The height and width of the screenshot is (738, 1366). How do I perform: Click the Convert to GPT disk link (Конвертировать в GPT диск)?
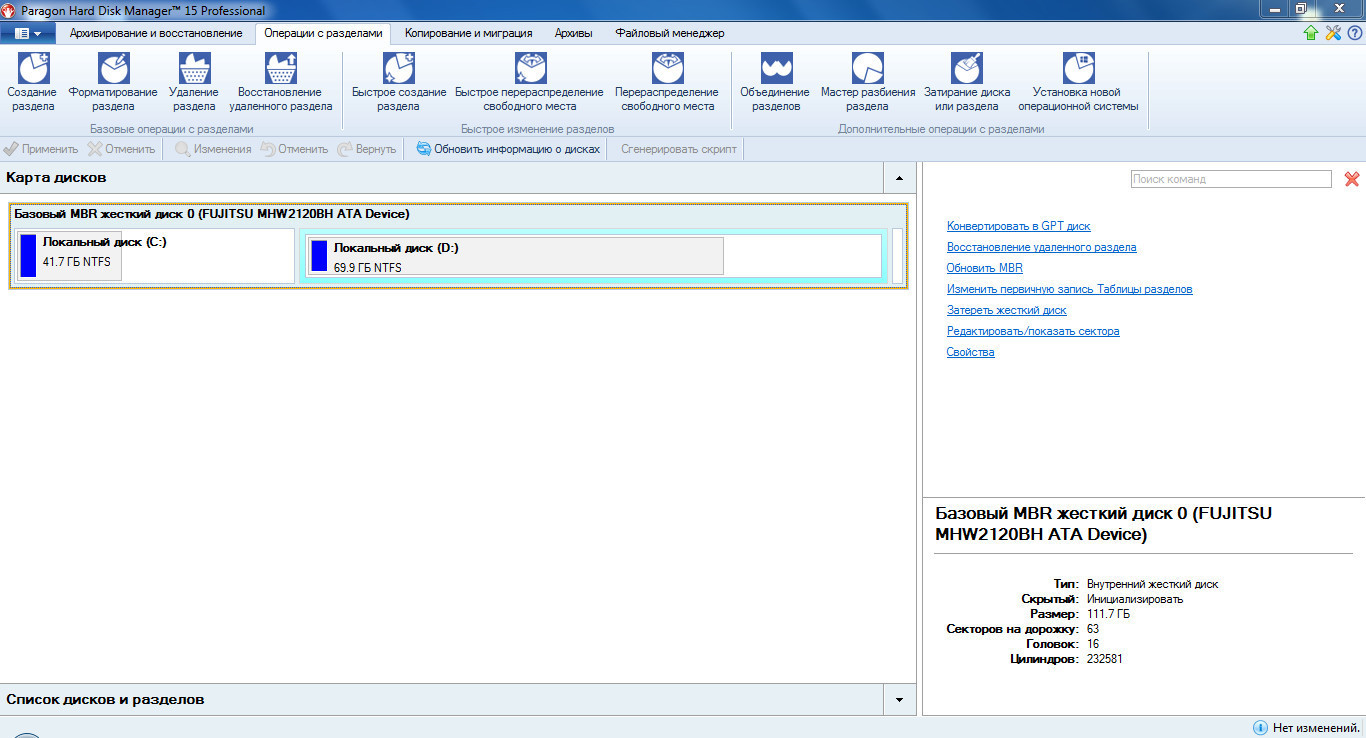pos(1018,226)
